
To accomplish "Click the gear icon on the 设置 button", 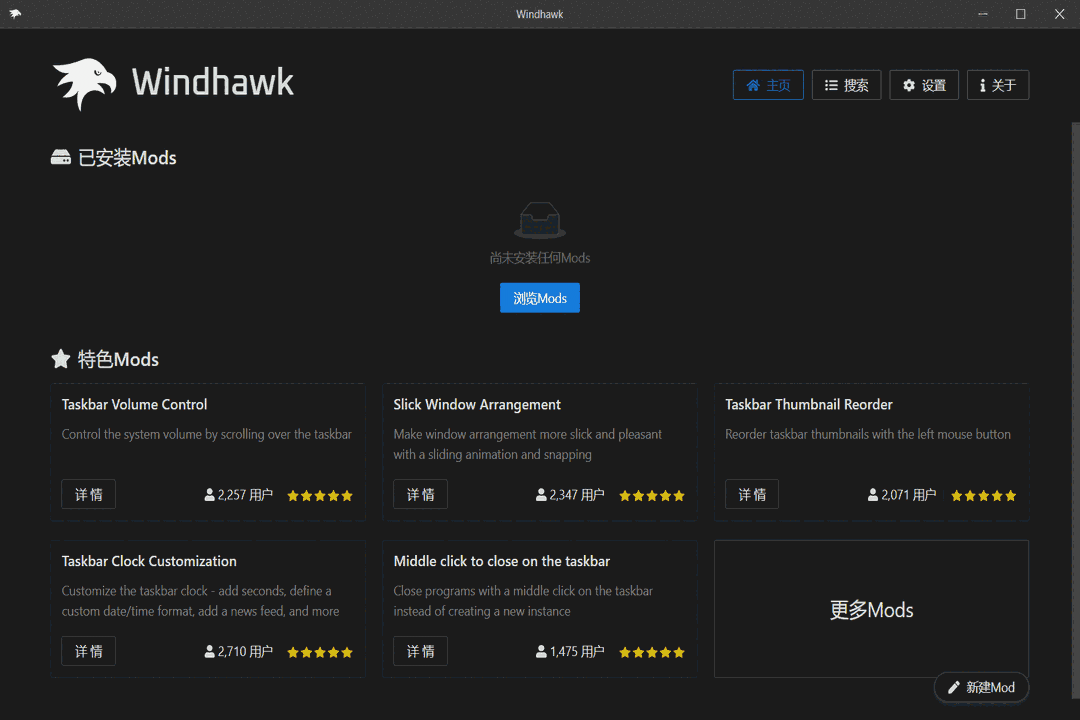I will click(907, 85).
